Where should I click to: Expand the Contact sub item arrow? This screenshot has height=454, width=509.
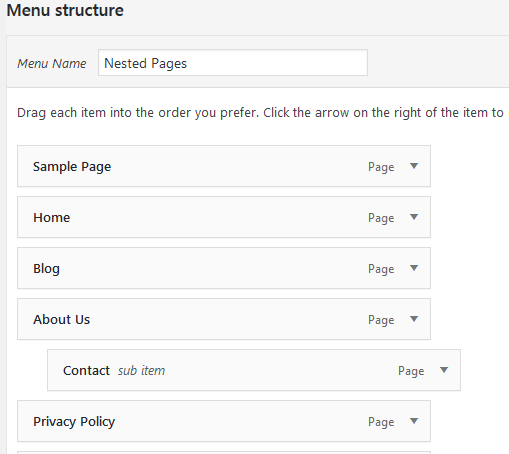[x=444, y=370]
